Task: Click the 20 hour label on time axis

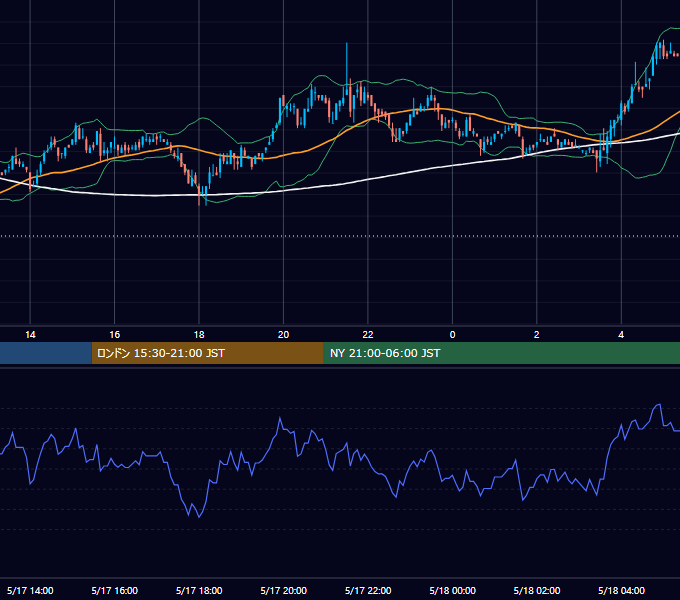Action: point(283,335)
